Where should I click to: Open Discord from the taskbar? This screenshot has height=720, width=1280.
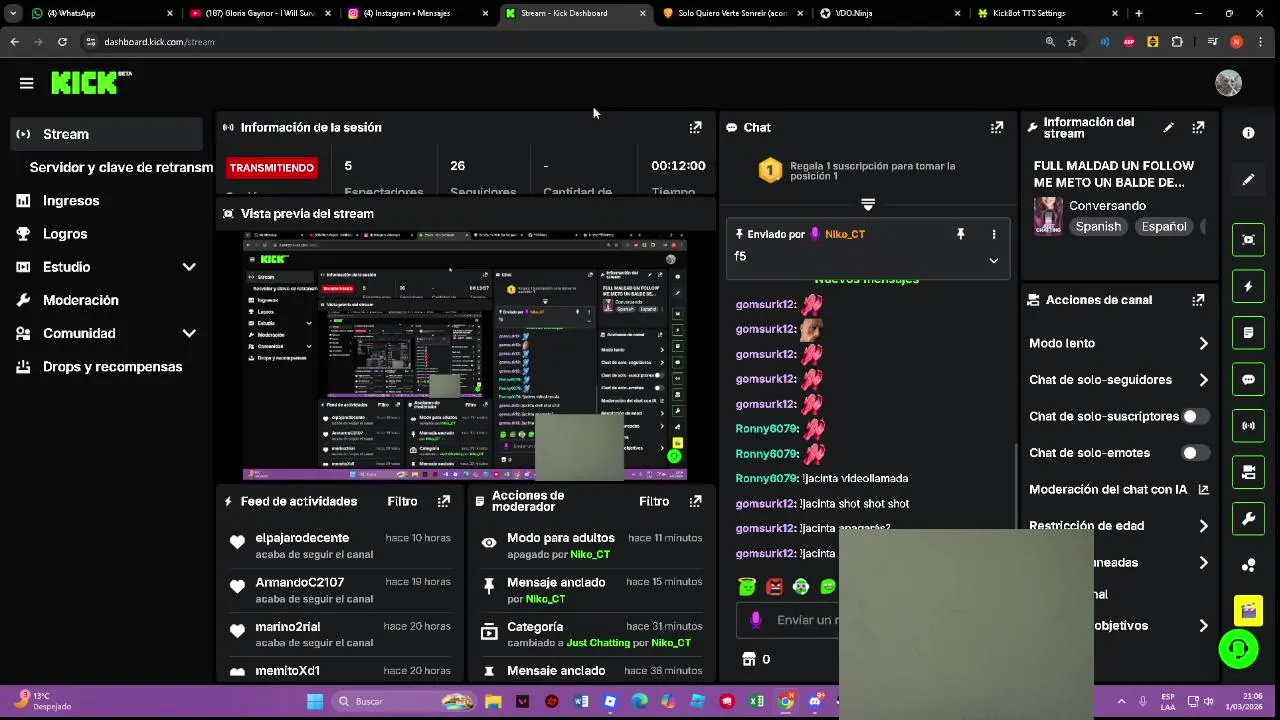815,701
